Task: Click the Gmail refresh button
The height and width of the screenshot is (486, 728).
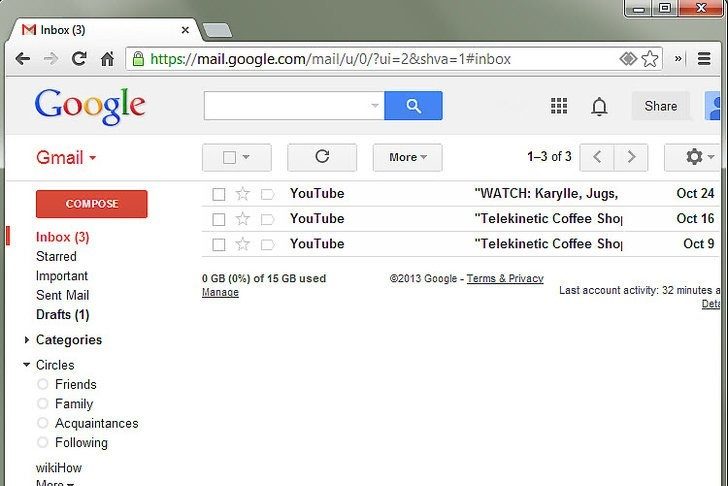Action: (x=321, y=157)
